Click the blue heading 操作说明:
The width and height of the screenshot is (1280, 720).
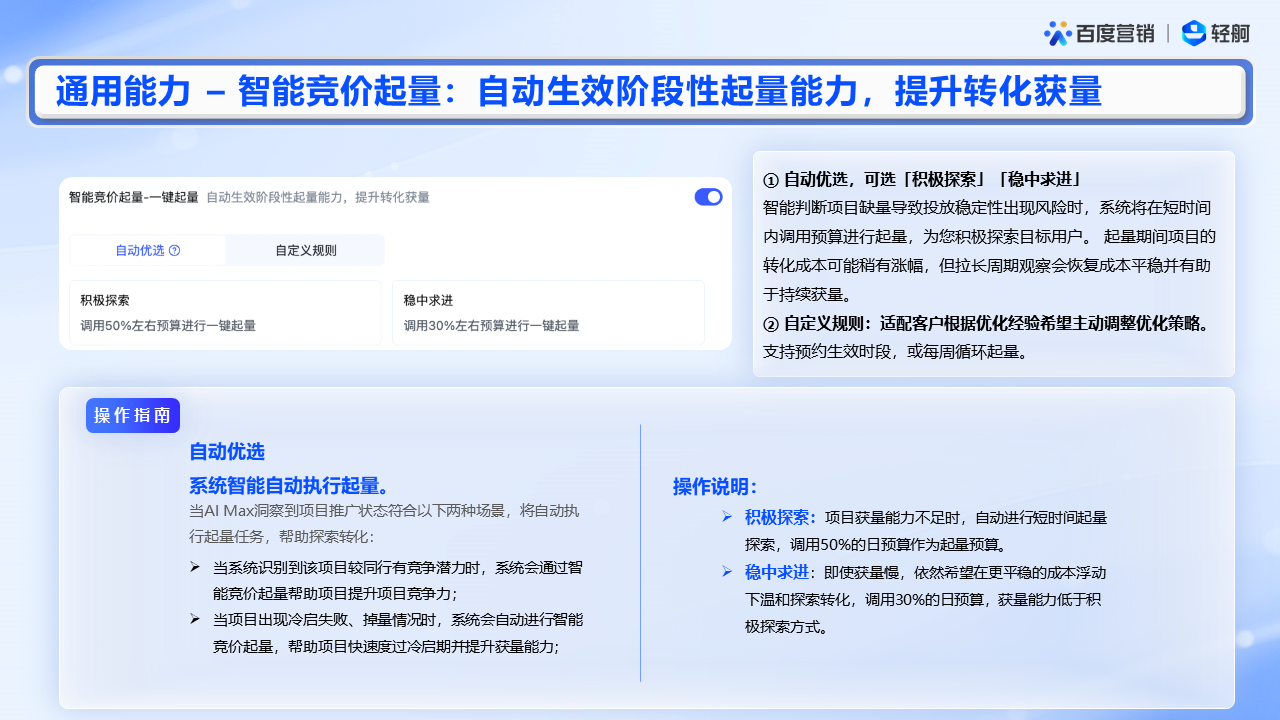coord(715,487)
